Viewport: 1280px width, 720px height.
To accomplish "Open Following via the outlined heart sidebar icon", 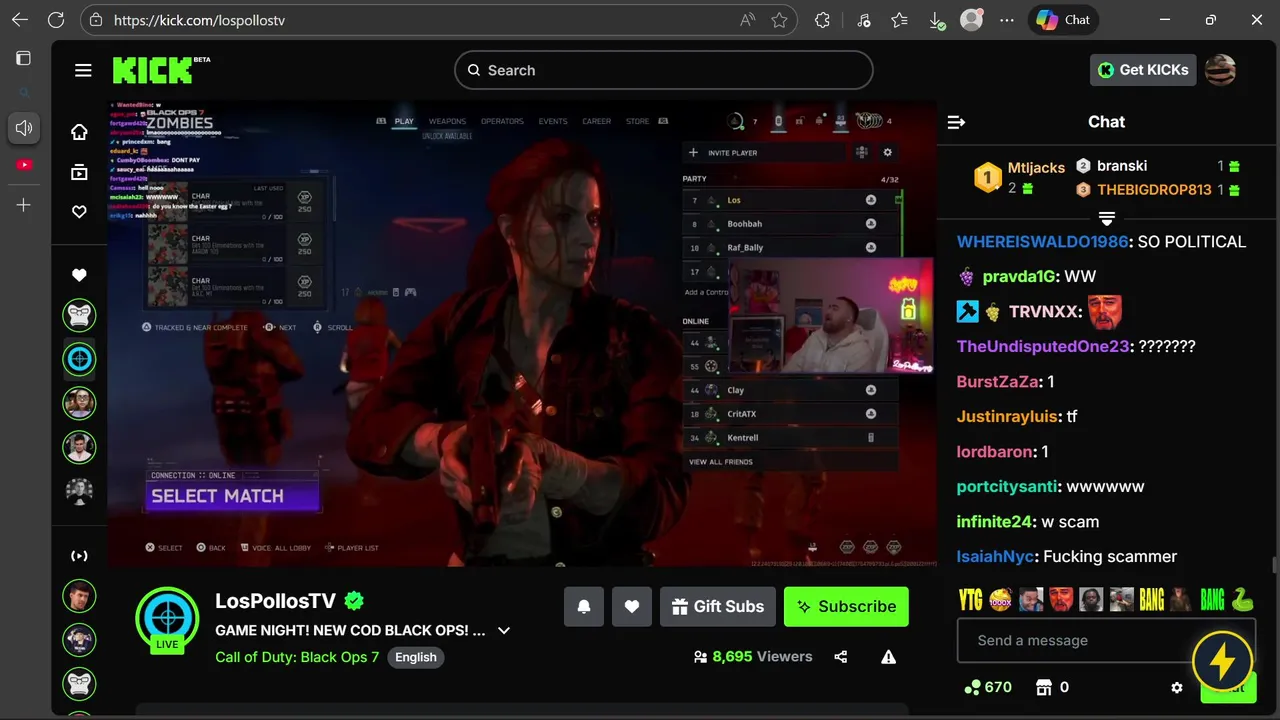I will (79, 212).
